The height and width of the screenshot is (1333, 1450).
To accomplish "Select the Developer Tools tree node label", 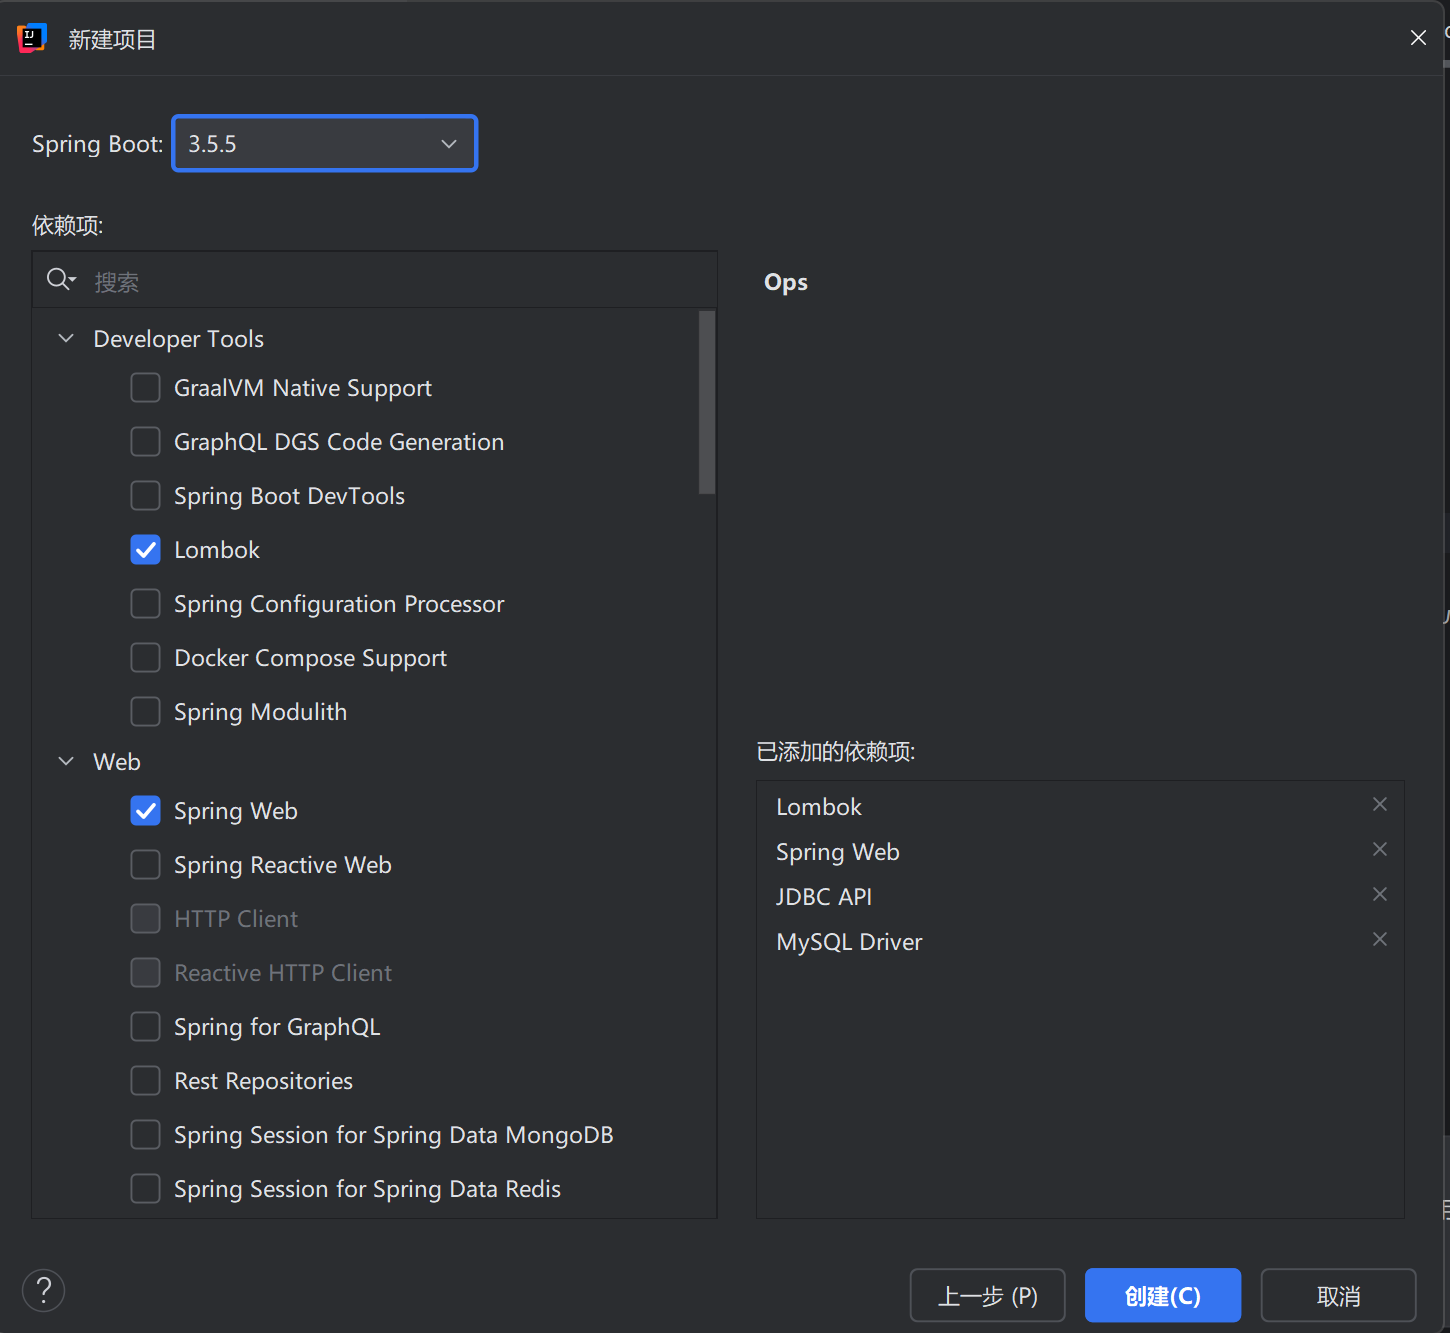I will (x=178, y=339).
